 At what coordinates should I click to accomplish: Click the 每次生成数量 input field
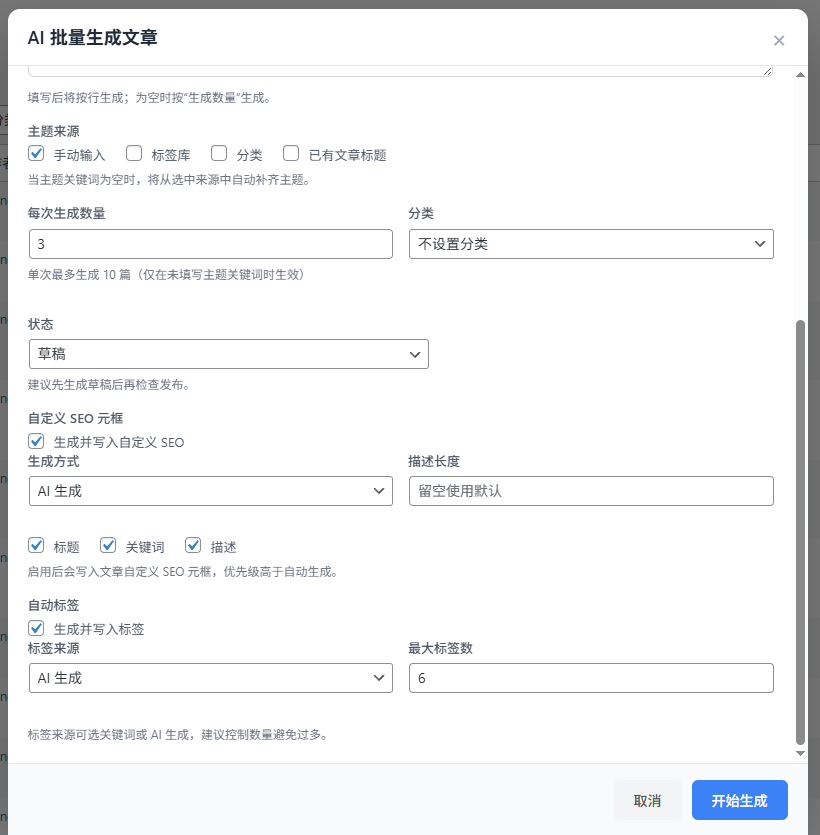[x=210, y=244]
